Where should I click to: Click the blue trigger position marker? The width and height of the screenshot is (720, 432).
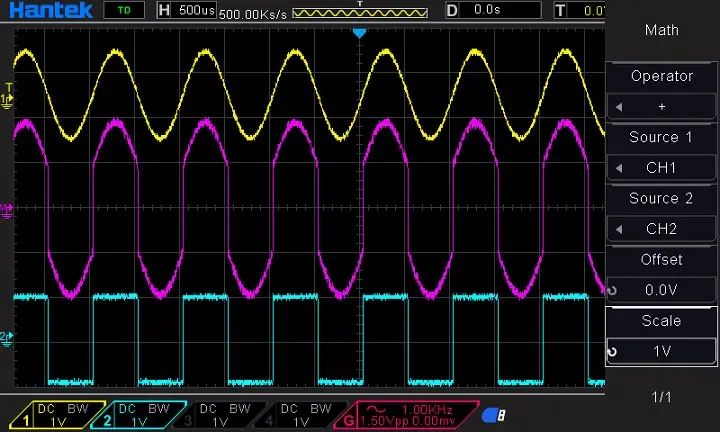coord(360,33)
